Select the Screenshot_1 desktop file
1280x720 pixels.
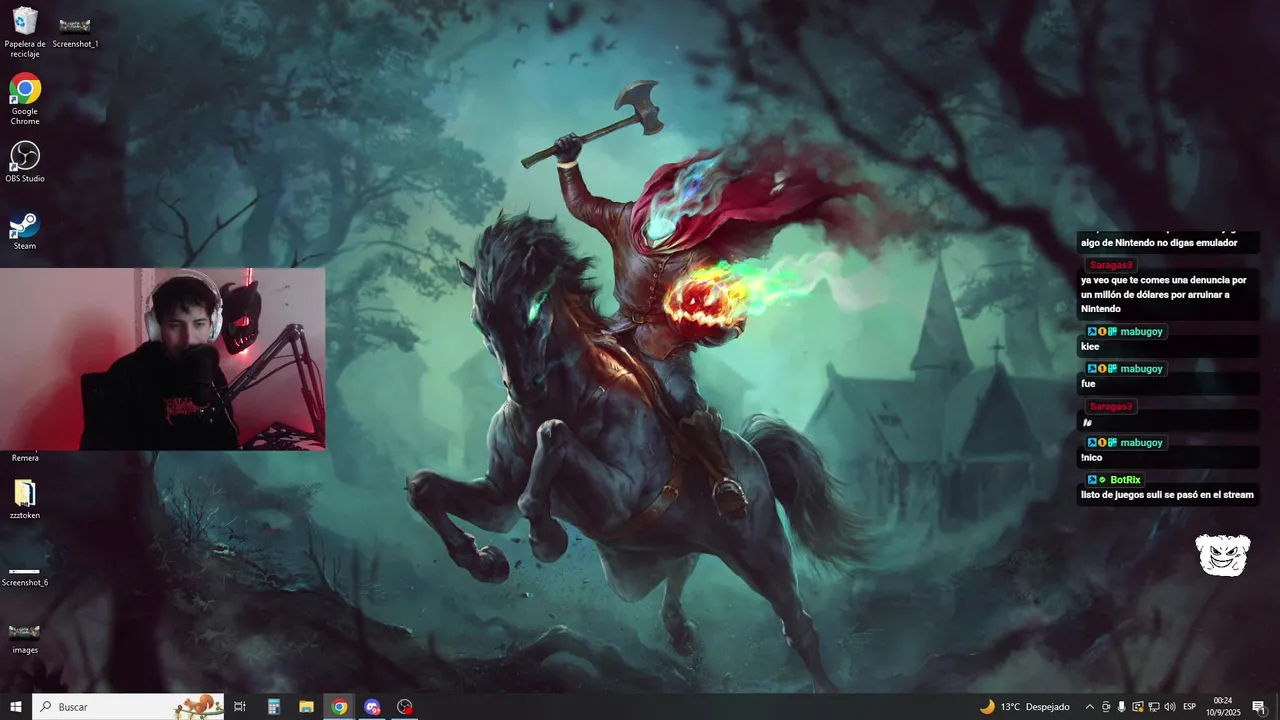tap(75, 32)
